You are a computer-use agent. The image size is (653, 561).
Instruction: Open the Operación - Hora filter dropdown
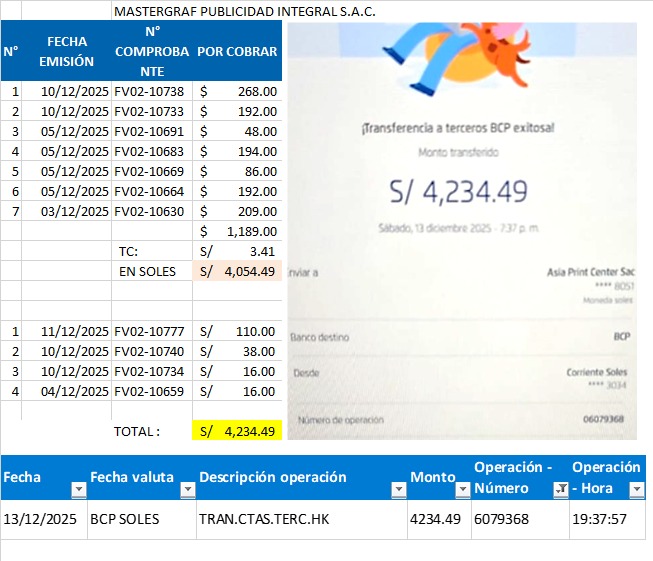pos(636,490)
